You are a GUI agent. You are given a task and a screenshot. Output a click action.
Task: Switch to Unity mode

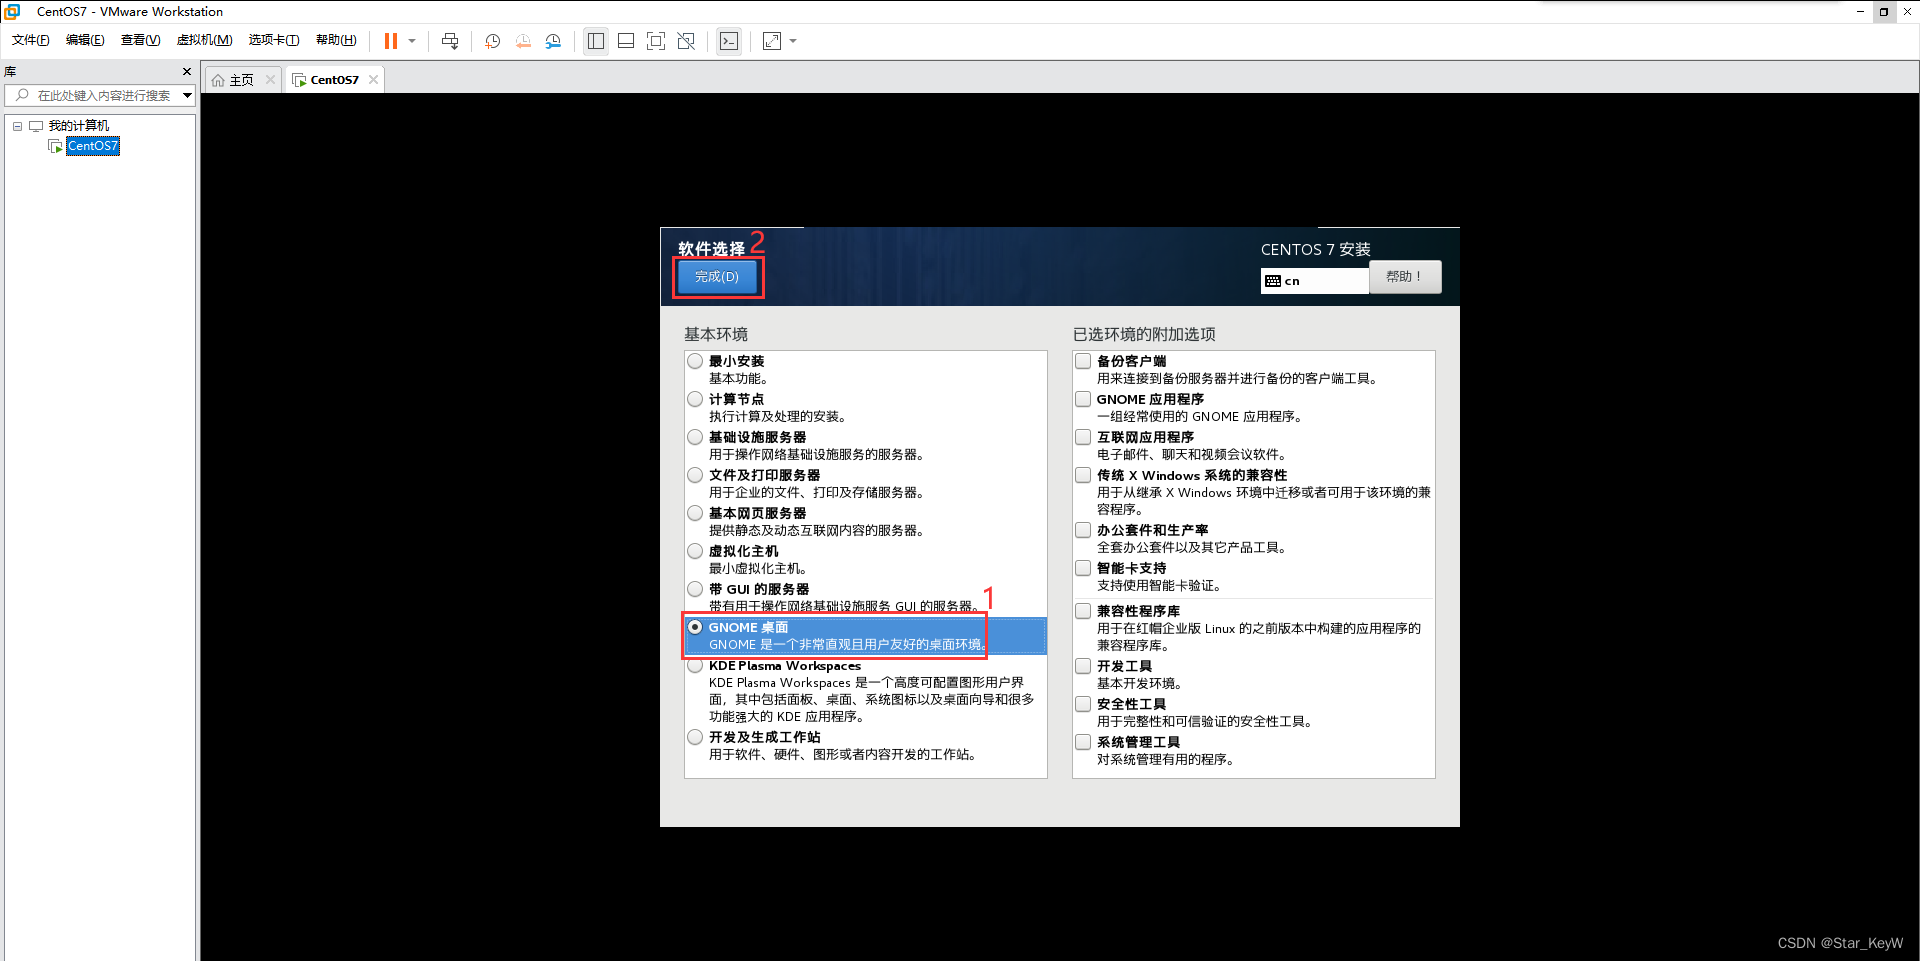pyautogui.click(x=686, y=41)
